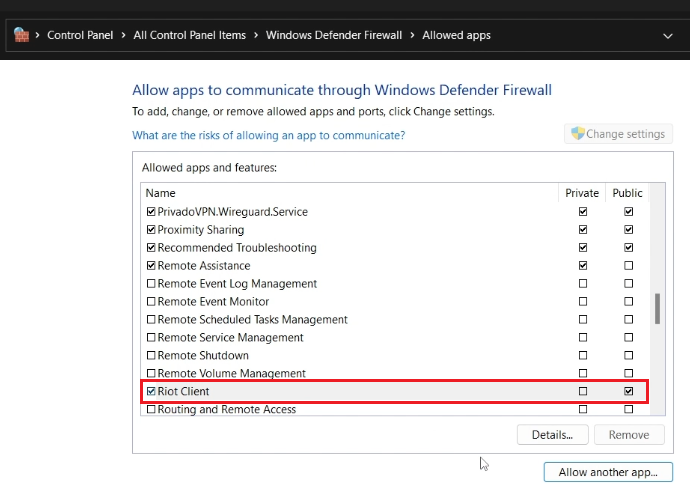Click the shield icon on Change settings

pyautogui.click(x=576, y=134)
